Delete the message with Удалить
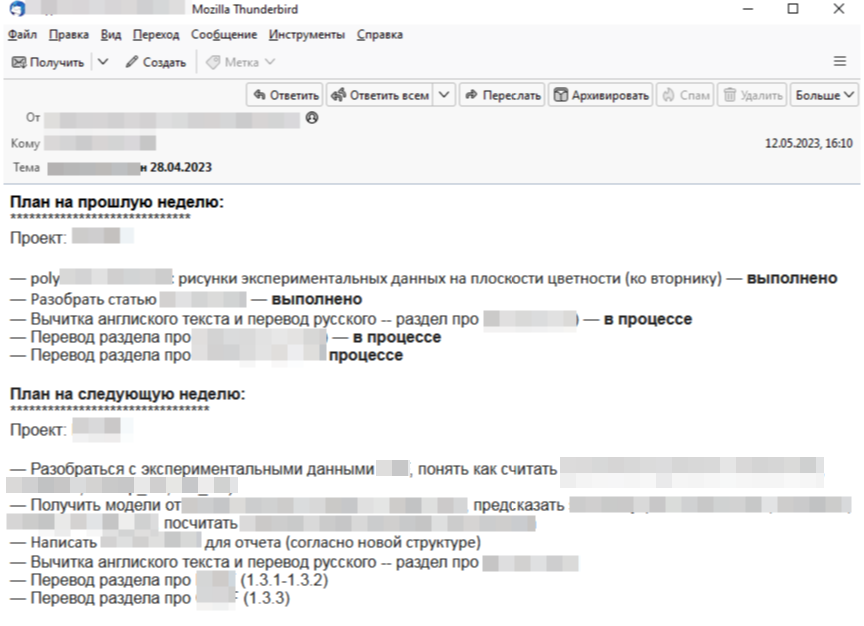The width and height of the screenshot is (864, 626). tap(752, 96)
